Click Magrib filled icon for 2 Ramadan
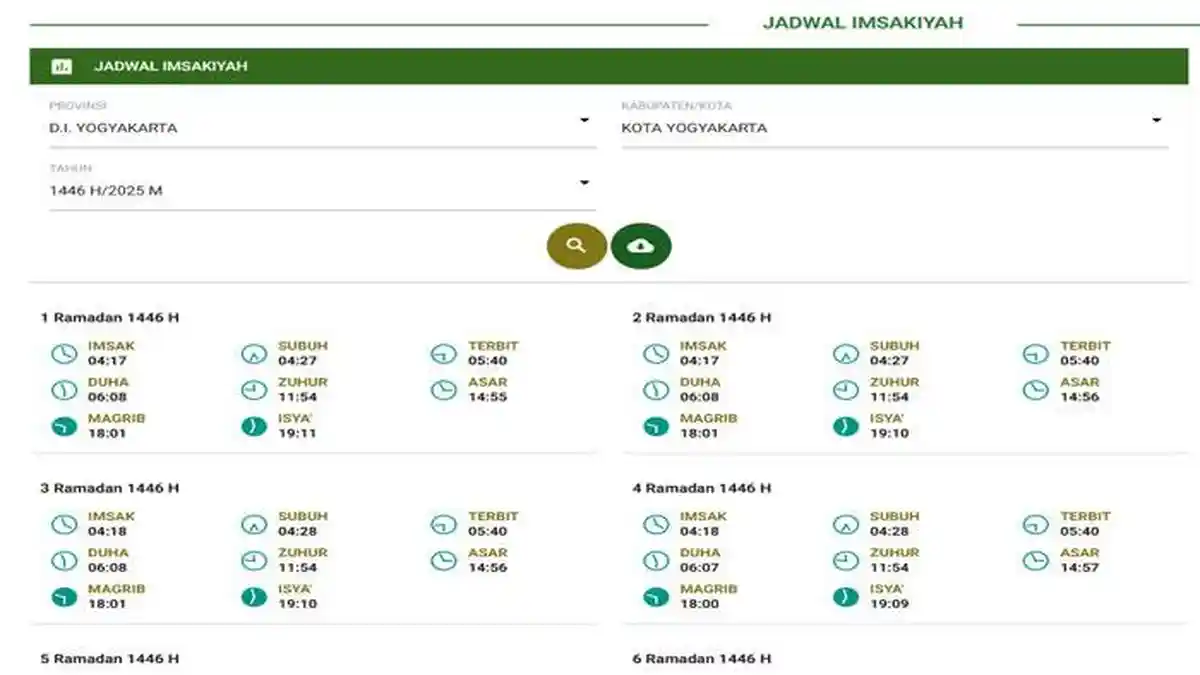The width and height of the screenshot is (1200, 675). (656, 427)
